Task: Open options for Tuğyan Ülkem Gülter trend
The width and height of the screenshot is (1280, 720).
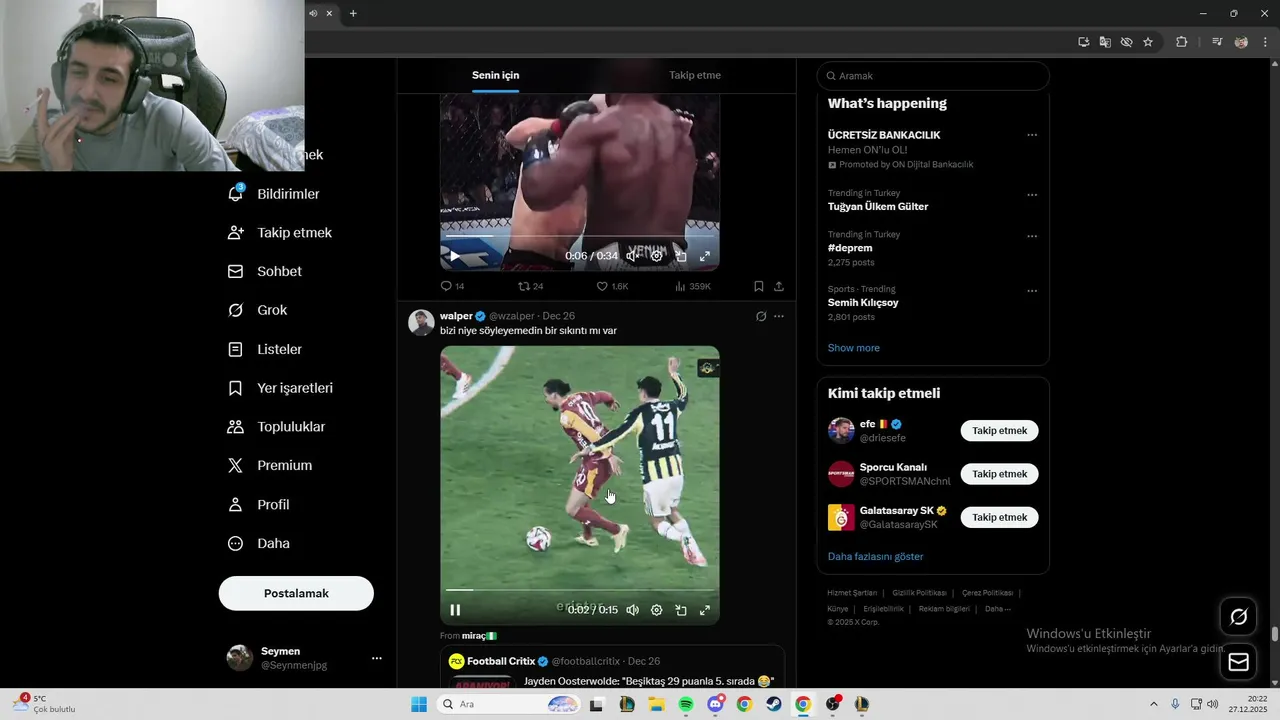Action: point(1032,195)
